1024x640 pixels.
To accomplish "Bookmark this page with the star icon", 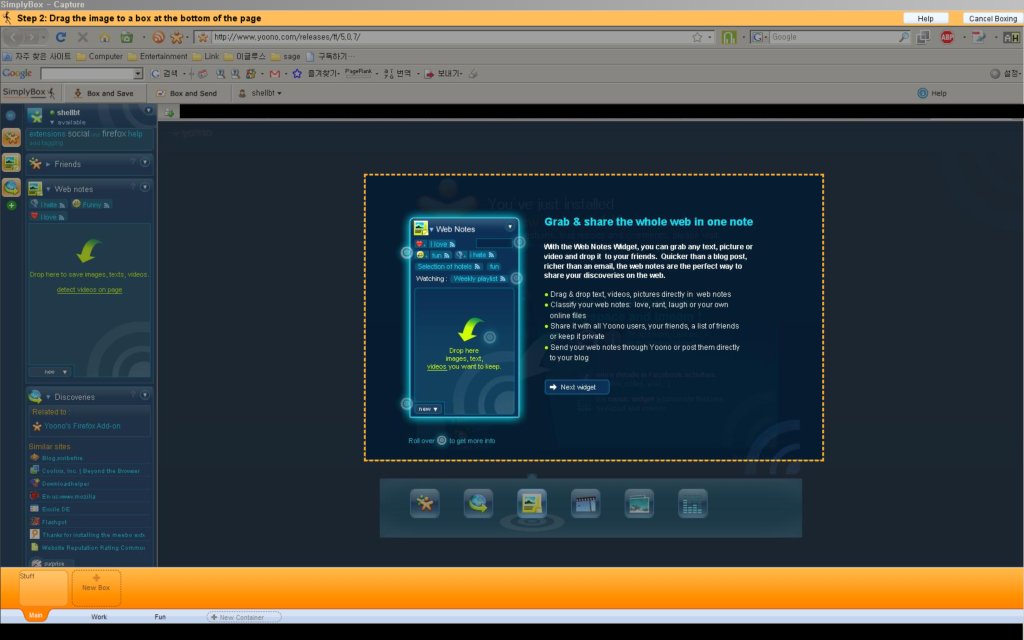I will pos(697,37).
